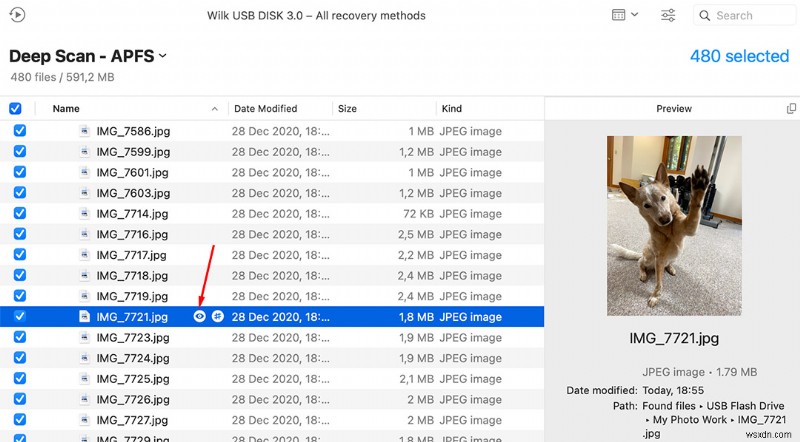The height and width of the screenshot is (442, 800).
Task: Click the 72 KB size cell
Action: 418,214
